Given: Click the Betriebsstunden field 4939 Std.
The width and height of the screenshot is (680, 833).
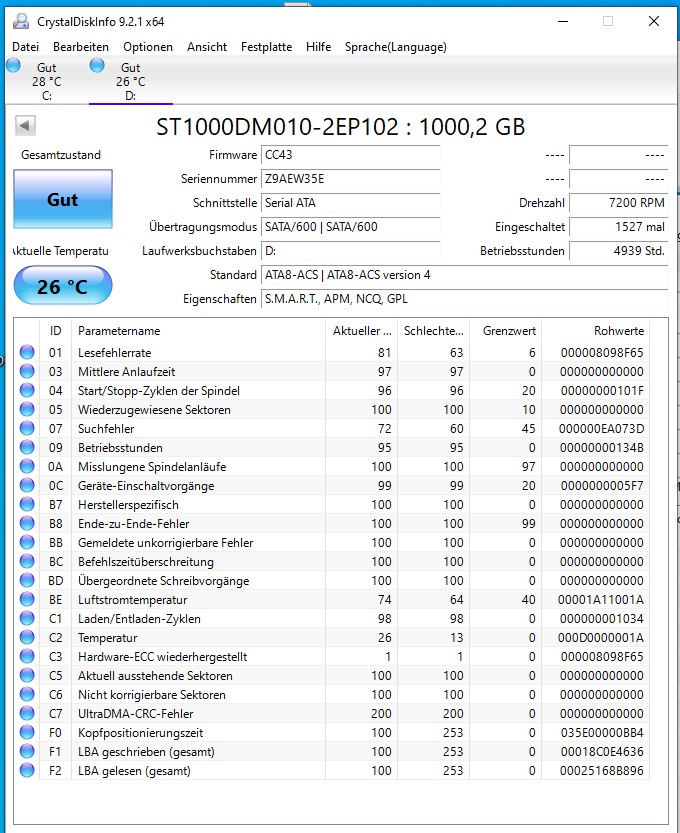Looking at the screenshot, I should 618,251.
